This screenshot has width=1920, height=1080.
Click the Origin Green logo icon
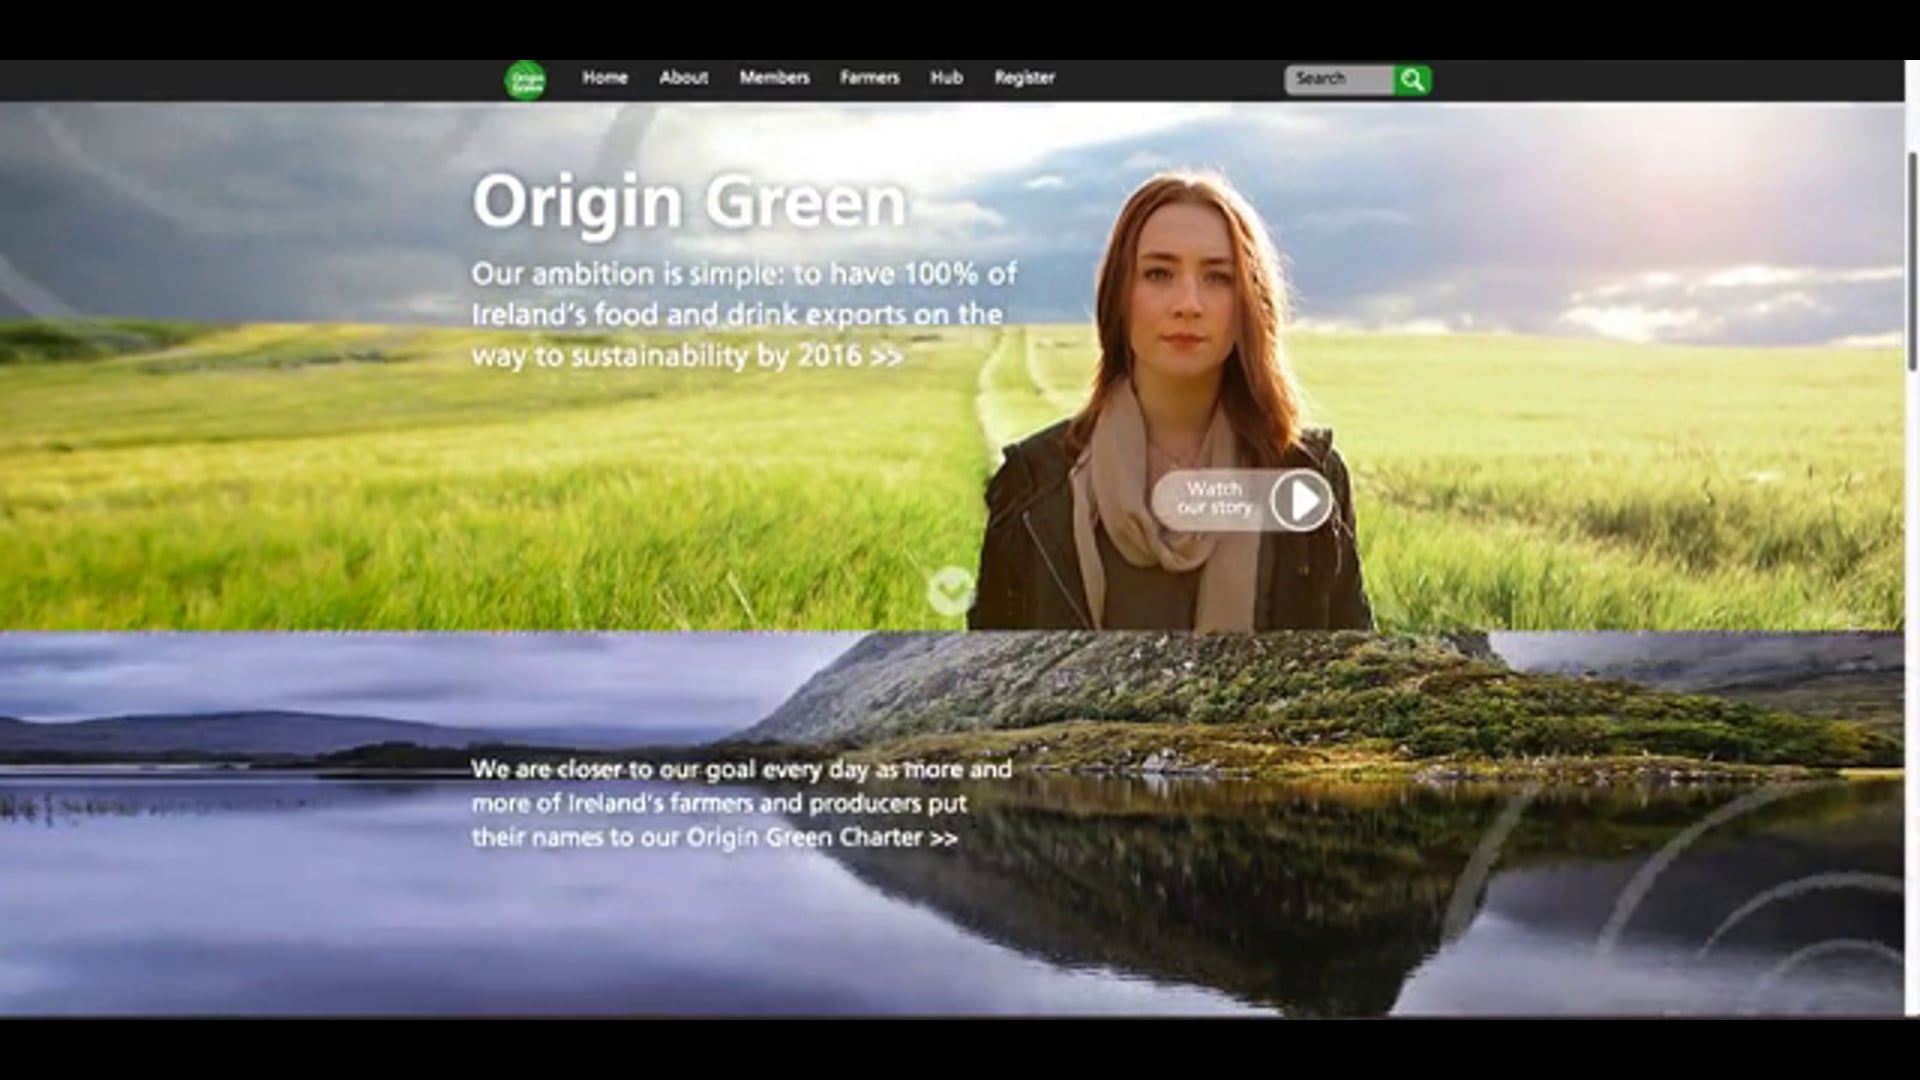(x=525, y=80)
